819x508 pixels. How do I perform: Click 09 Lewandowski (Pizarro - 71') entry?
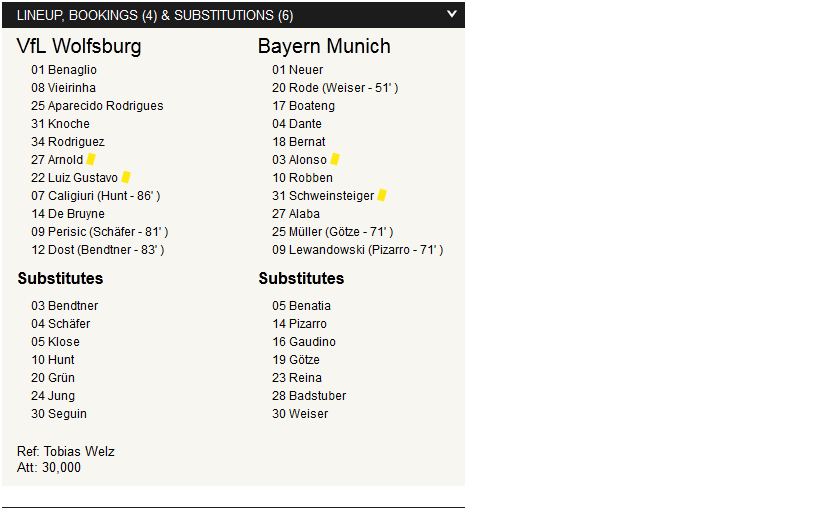click(x=357, y=250)
